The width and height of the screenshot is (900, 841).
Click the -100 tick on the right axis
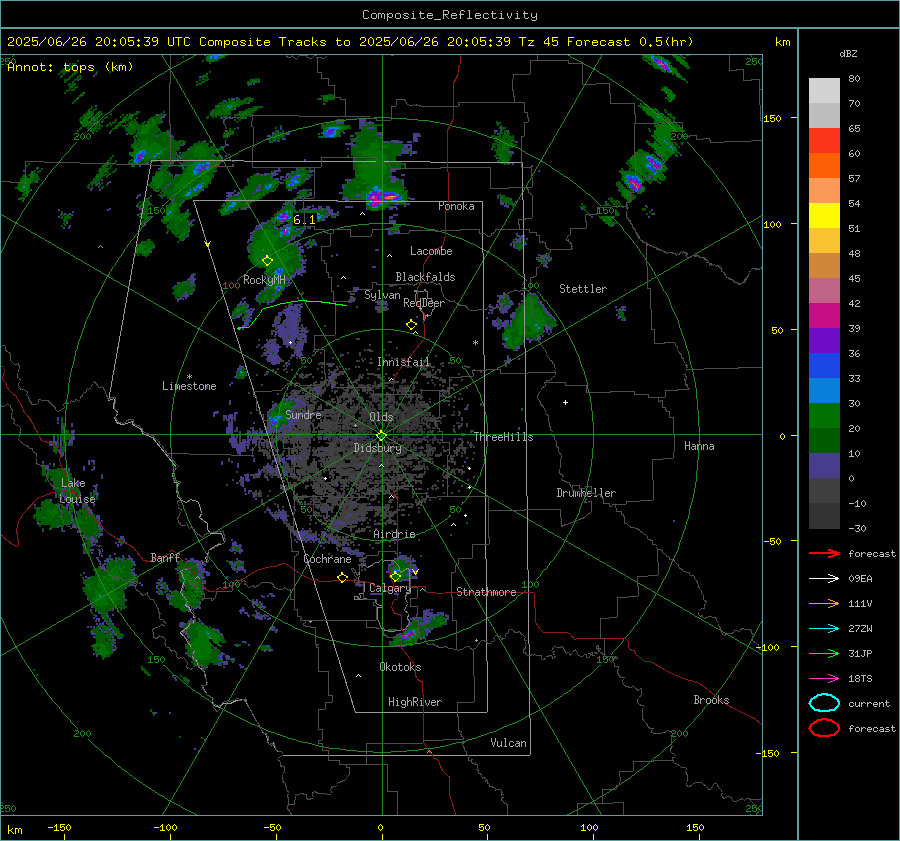767,647
